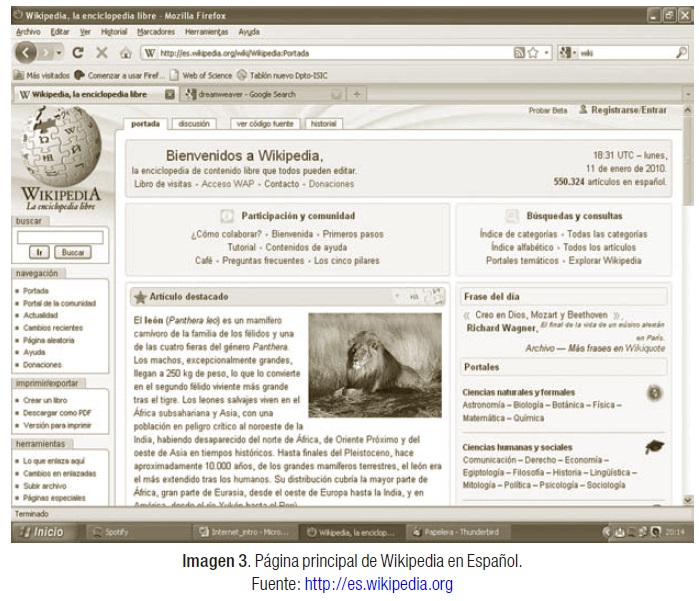Click the search magnifier icon
699x601 pixels.
(x=681, y=53)
